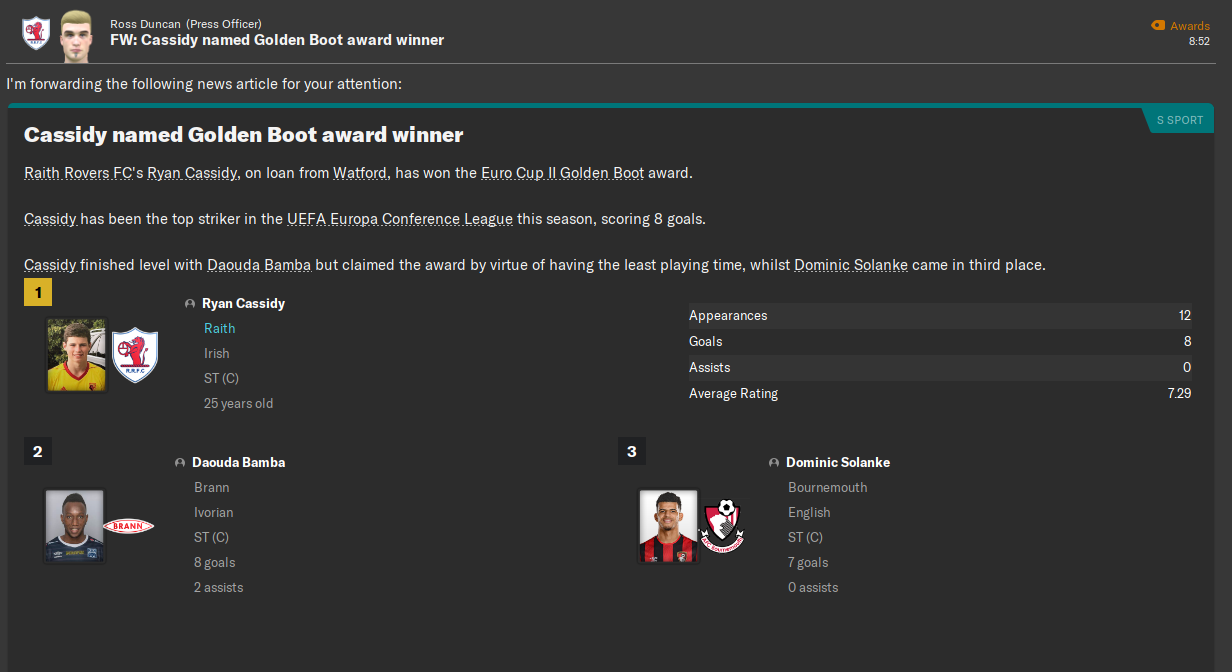1232x672 pixels.
Task: Click the person icon beside Daouda Bamba
Action: [180, 463]
